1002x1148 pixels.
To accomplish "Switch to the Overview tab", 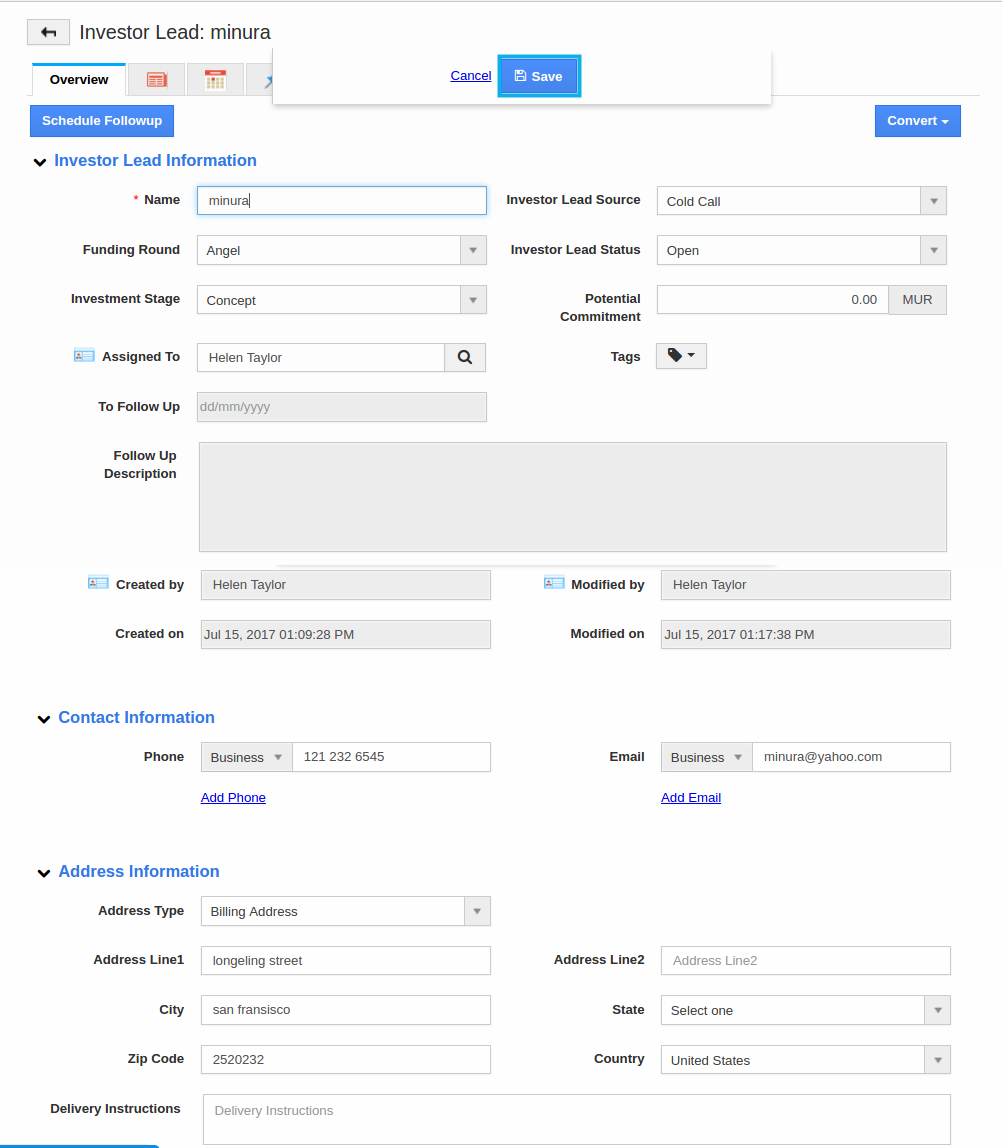I will pyautogui.click(x=79, y=80).
